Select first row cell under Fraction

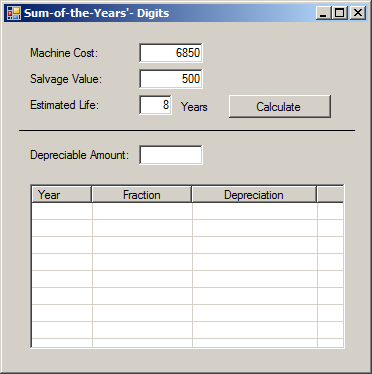142,211
